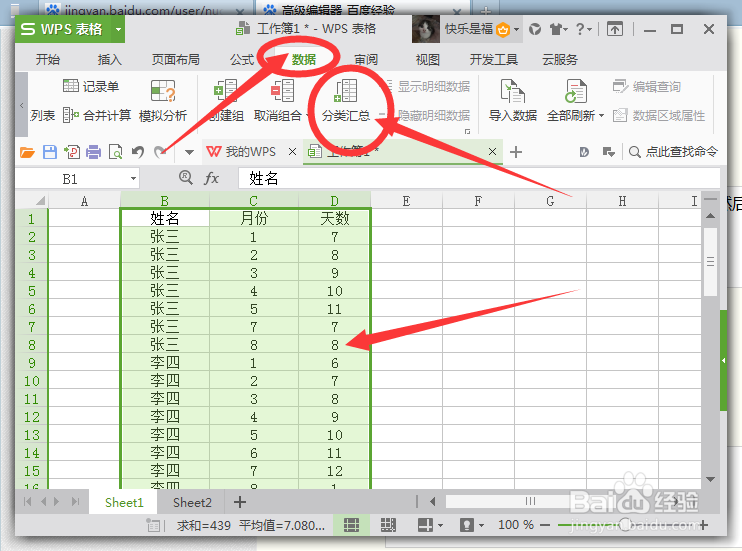Viewport: 742px width, 551px height.
Task: Add a new document tab with plus
Action: coord(516,152)
